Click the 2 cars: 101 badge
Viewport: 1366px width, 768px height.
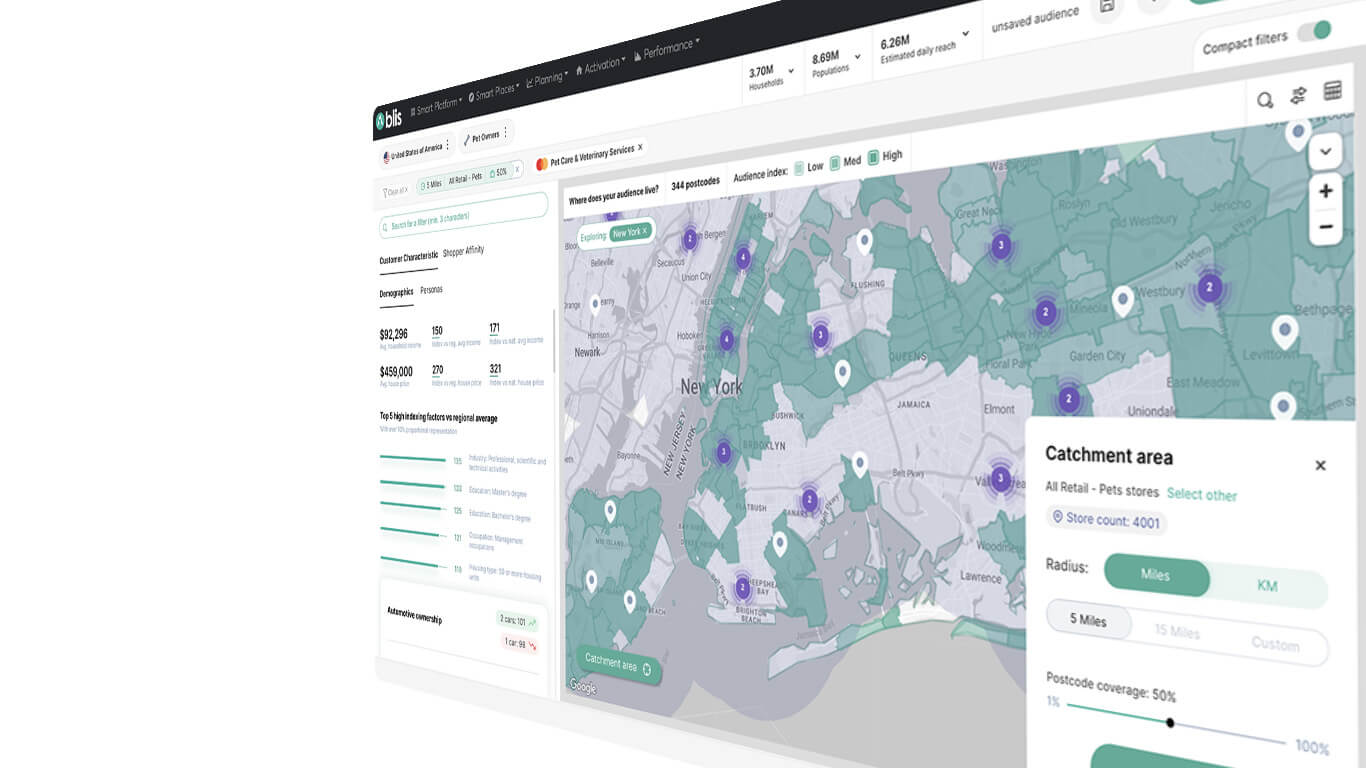517,621
